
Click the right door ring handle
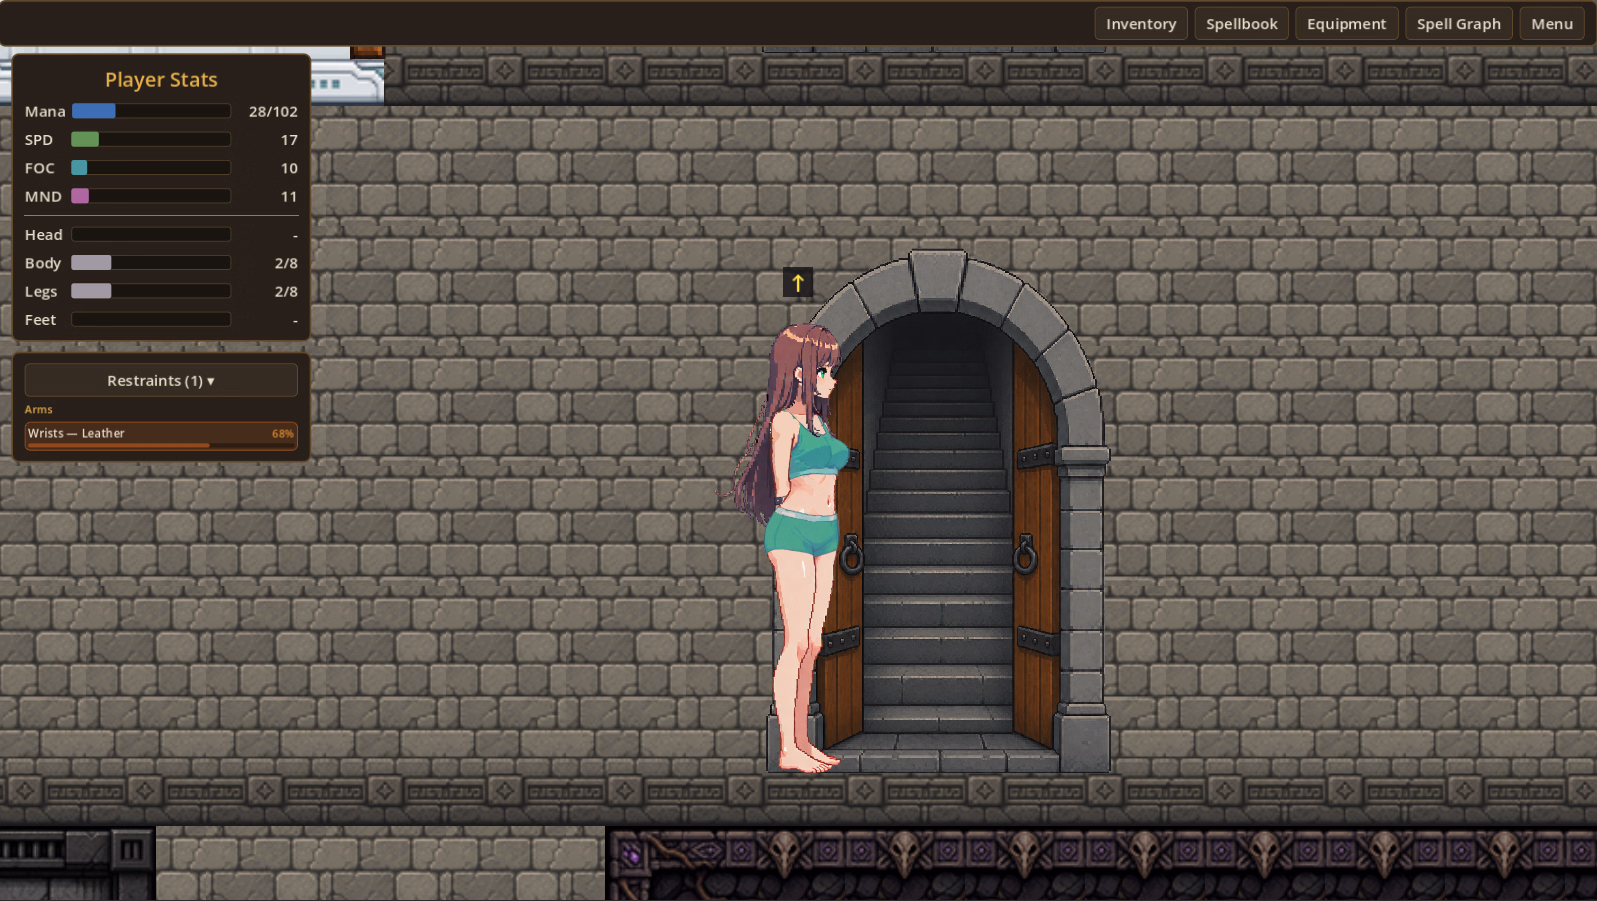coord(1025,553)
